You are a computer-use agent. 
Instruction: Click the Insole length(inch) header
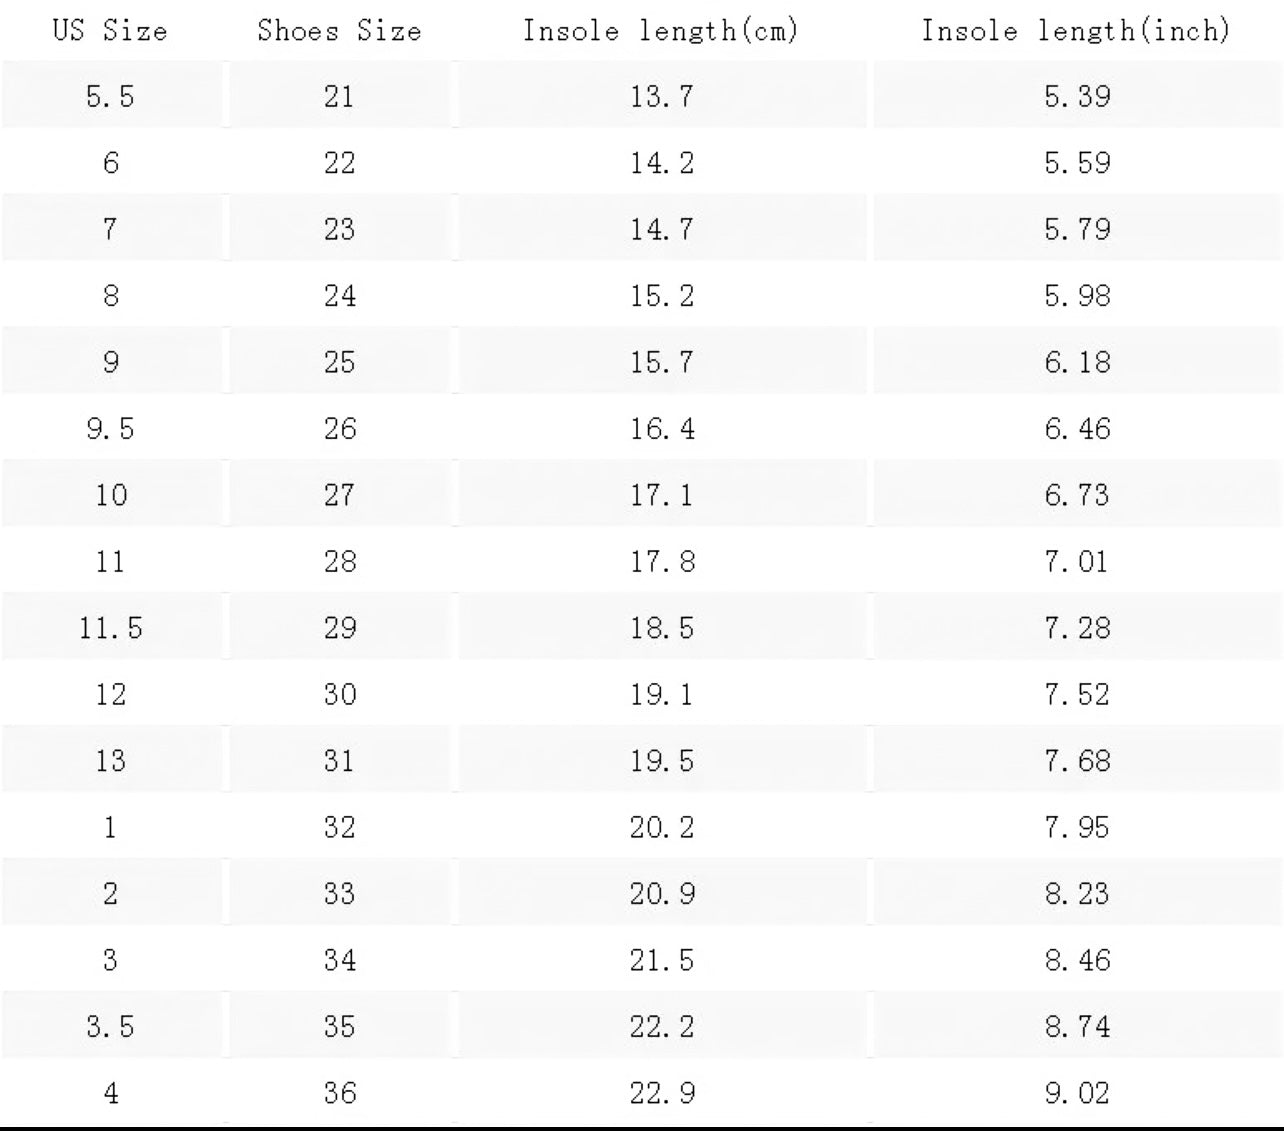coord(1076,30)
